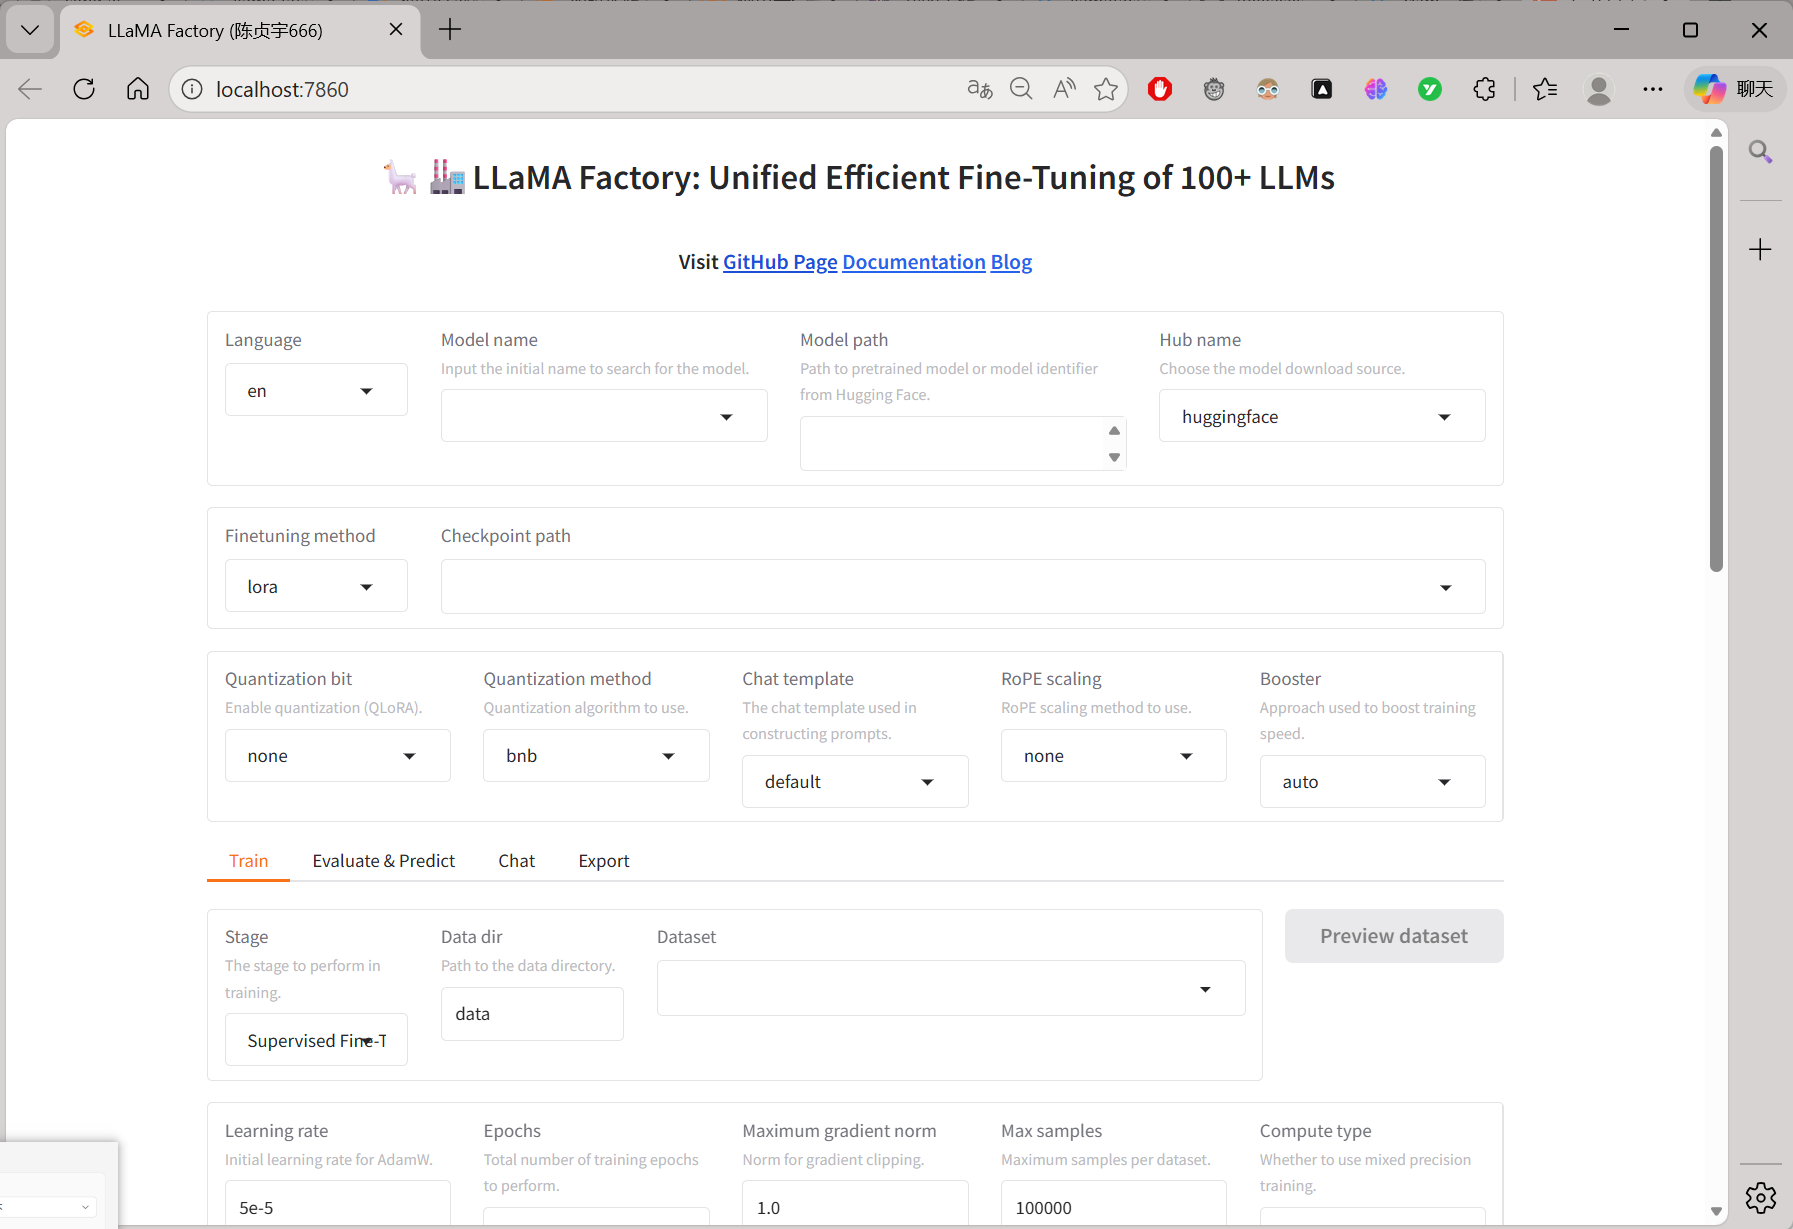
Task: Open the colorful brain extension icon
Action: click(x=1376, y=89)
